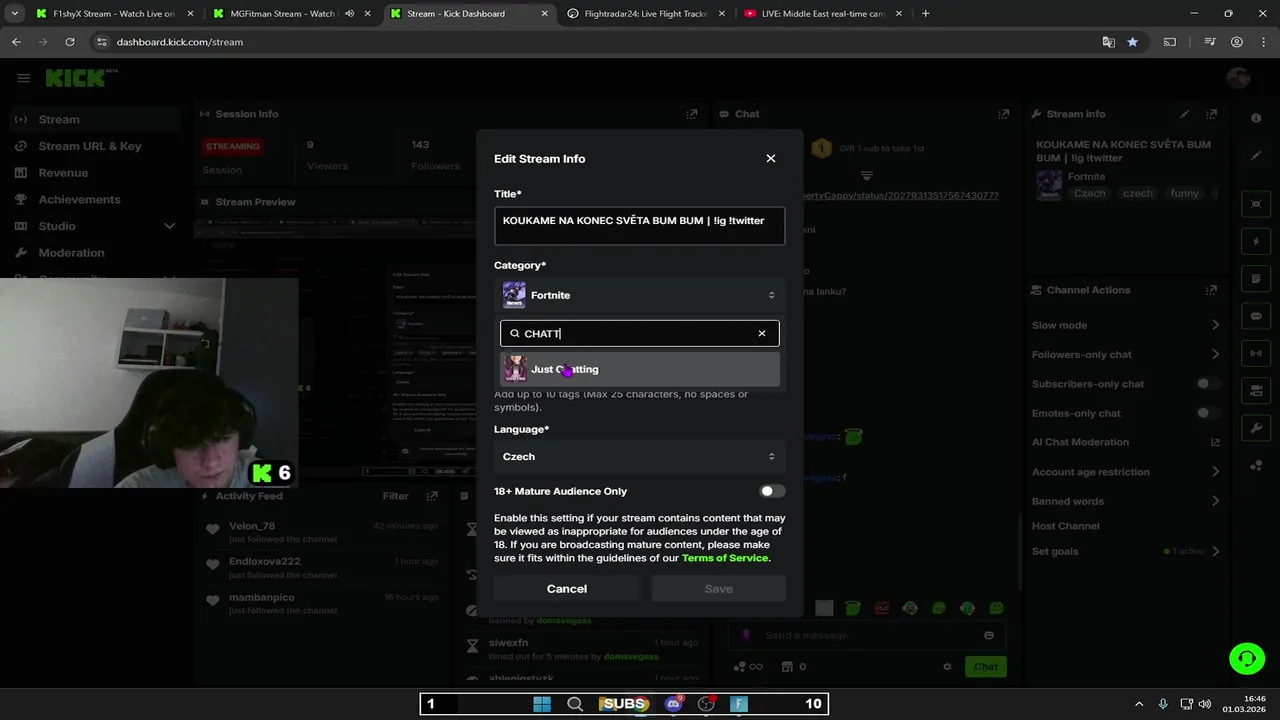Switch to the Flightradar24 browser tab
This screenshot has height=720, width=1280.
[x=646, y=14]
